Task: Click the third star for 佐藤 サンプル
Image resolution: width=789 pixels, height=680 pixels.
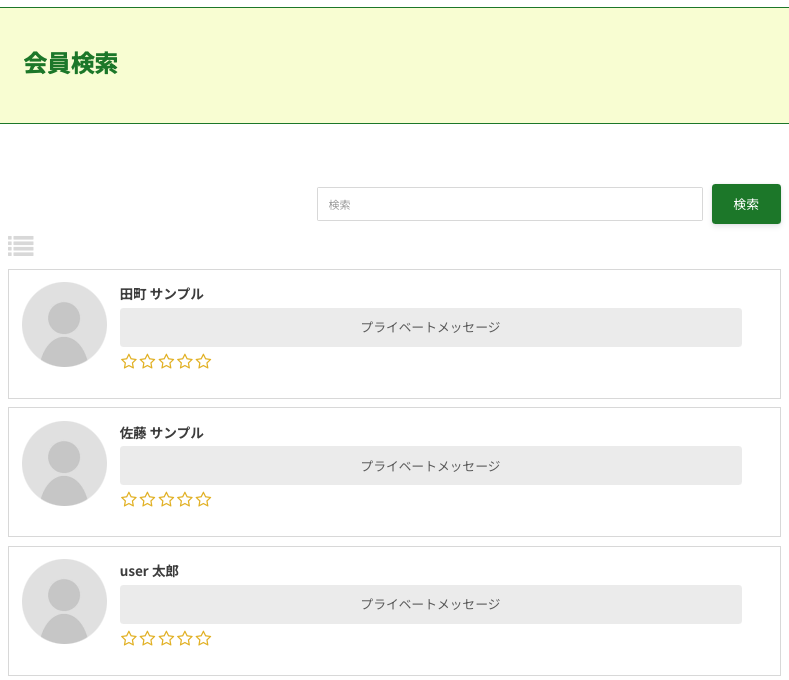Action: coord(166,500)
